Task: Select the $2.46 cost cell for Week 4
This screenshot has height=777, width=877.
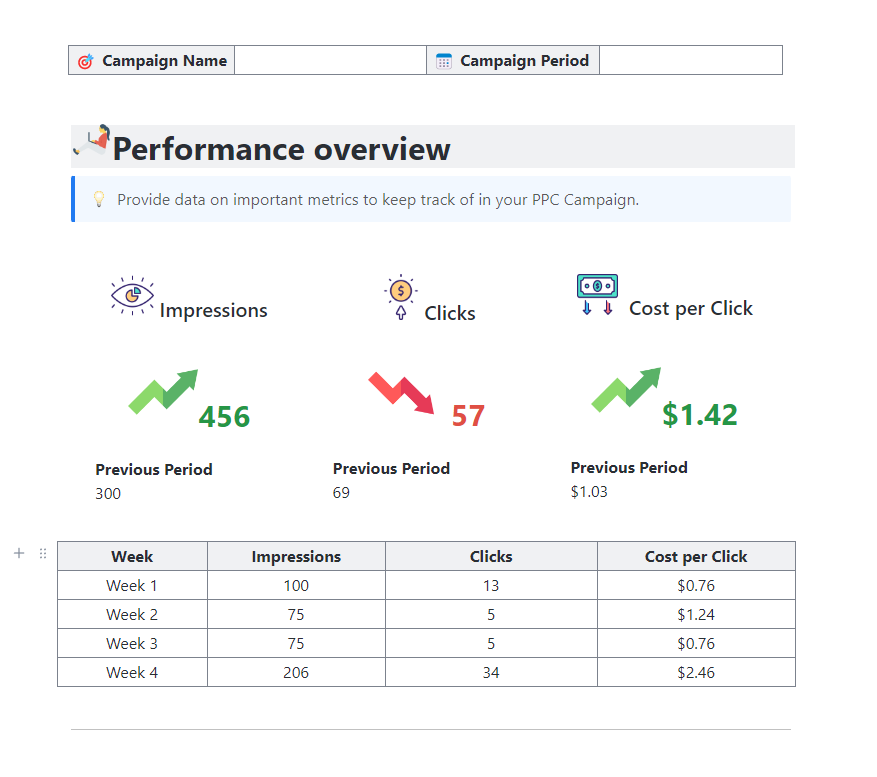Action: [696, 672]
